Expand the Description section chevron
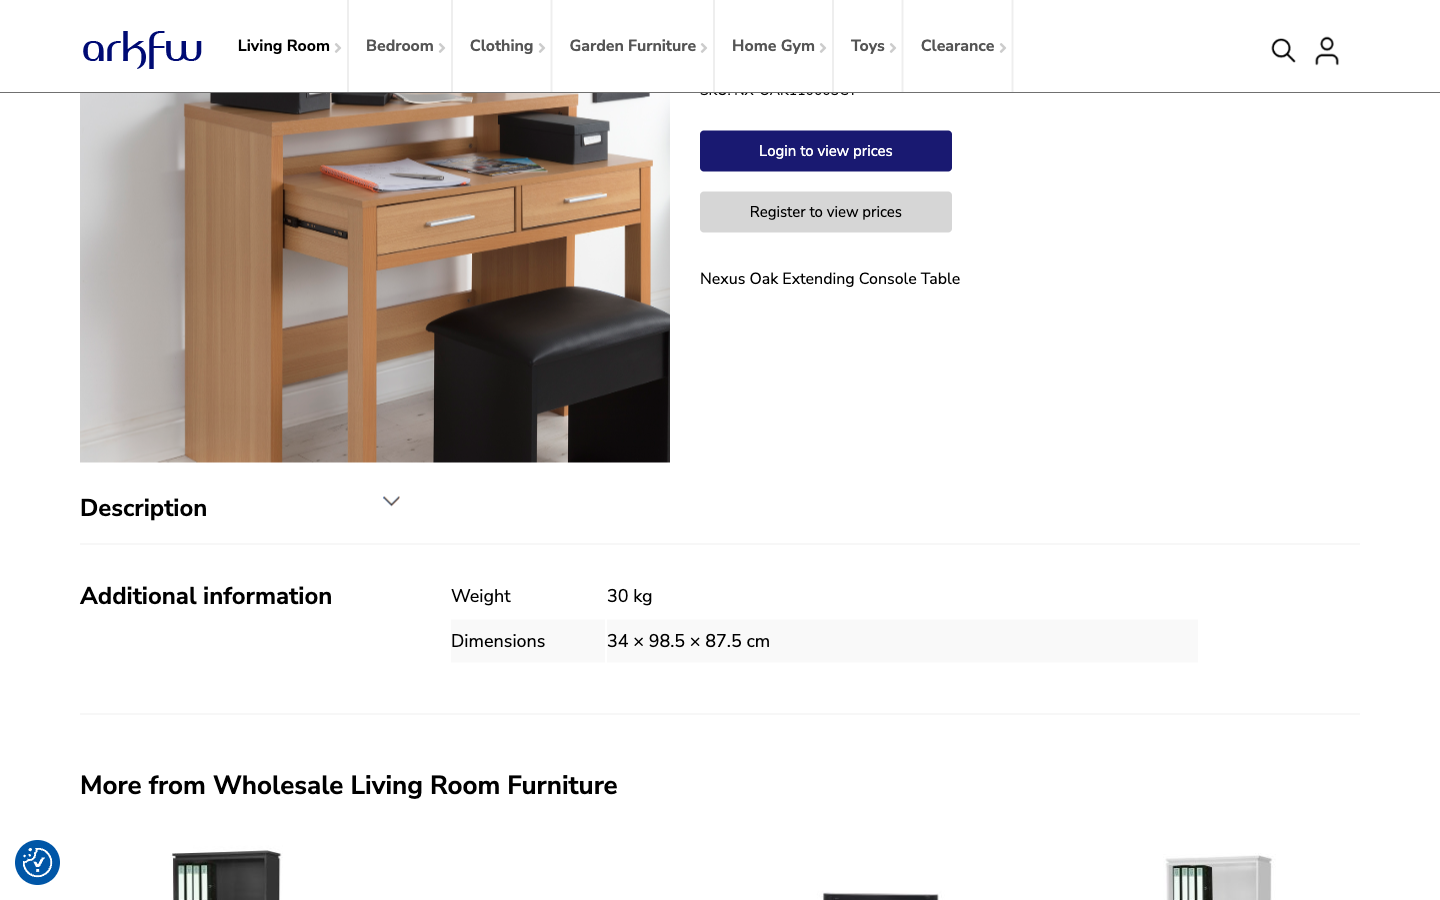This screenshot has height=900, width=1440. 391,501
